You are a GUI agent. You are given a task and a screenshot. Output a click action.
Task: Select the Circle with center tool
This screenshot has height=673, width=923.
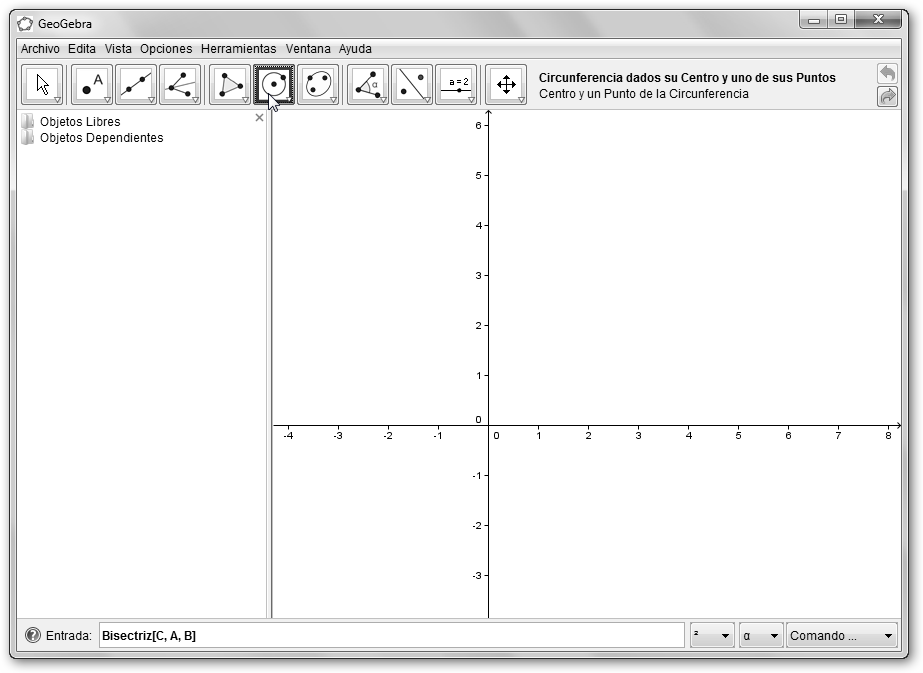pyautogui.click(x=274, y=85)
